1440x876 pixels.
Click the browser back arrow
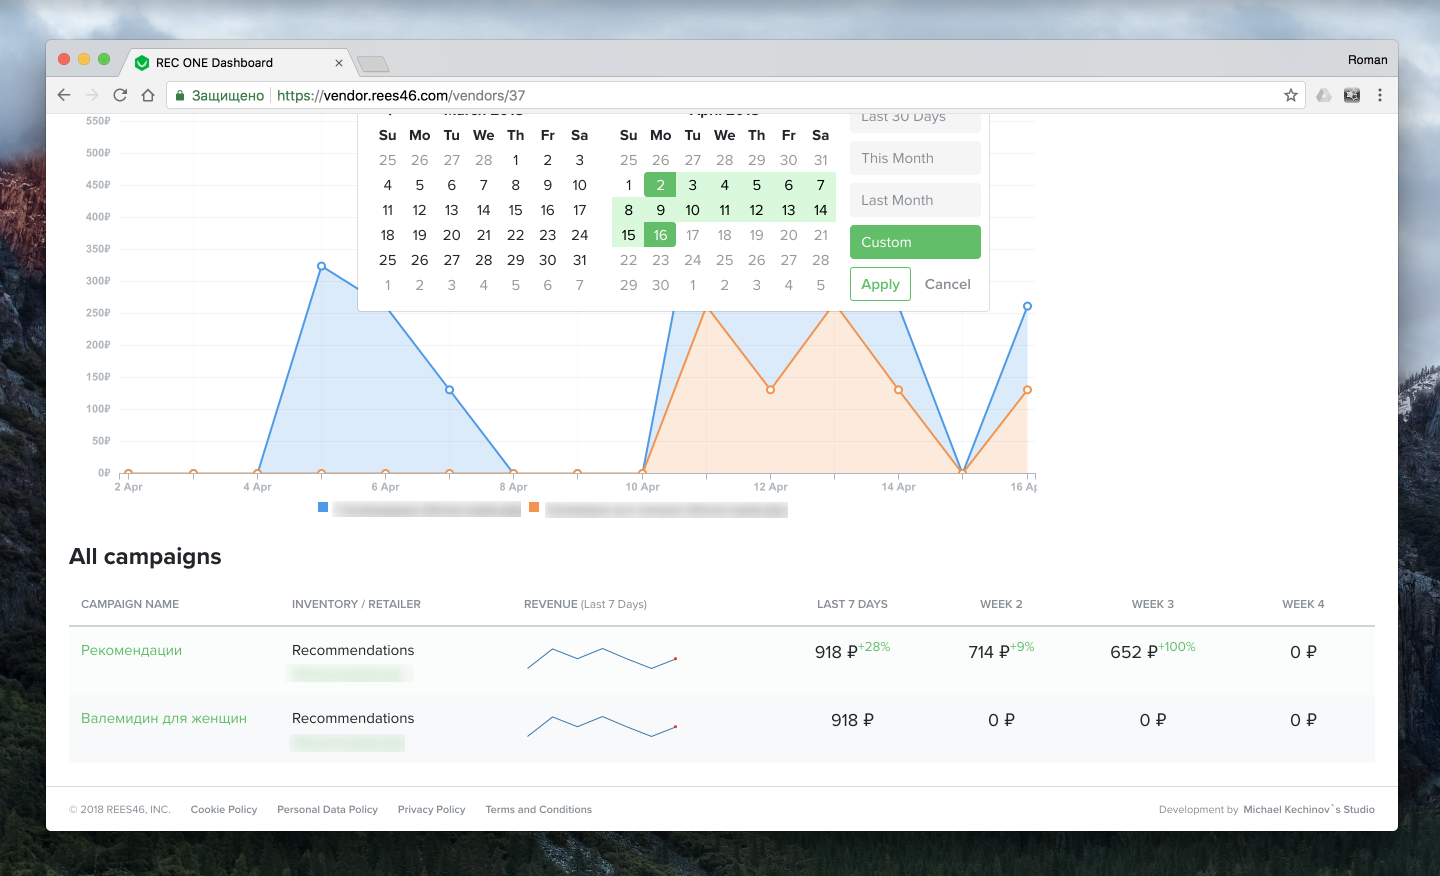(x=64, y=95)
